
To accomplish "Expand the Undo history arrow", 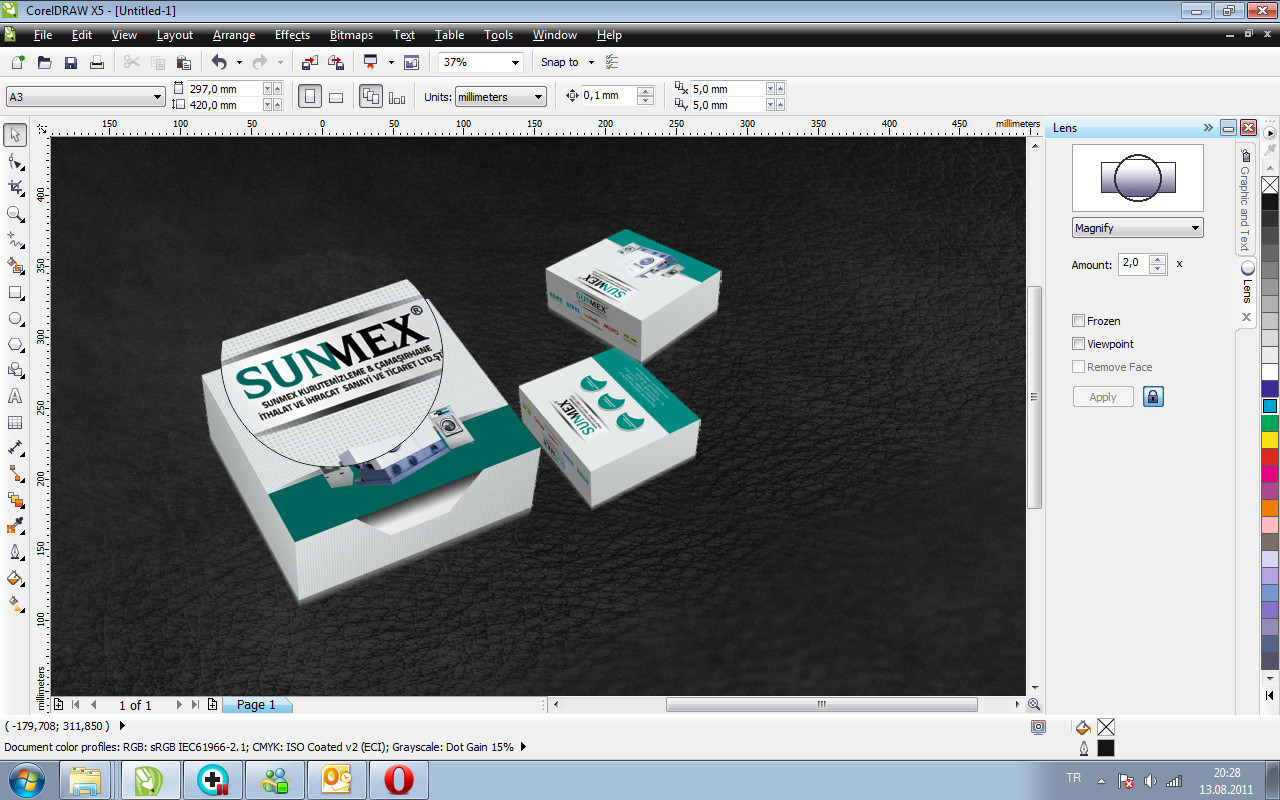I will (x=239, y=62).
